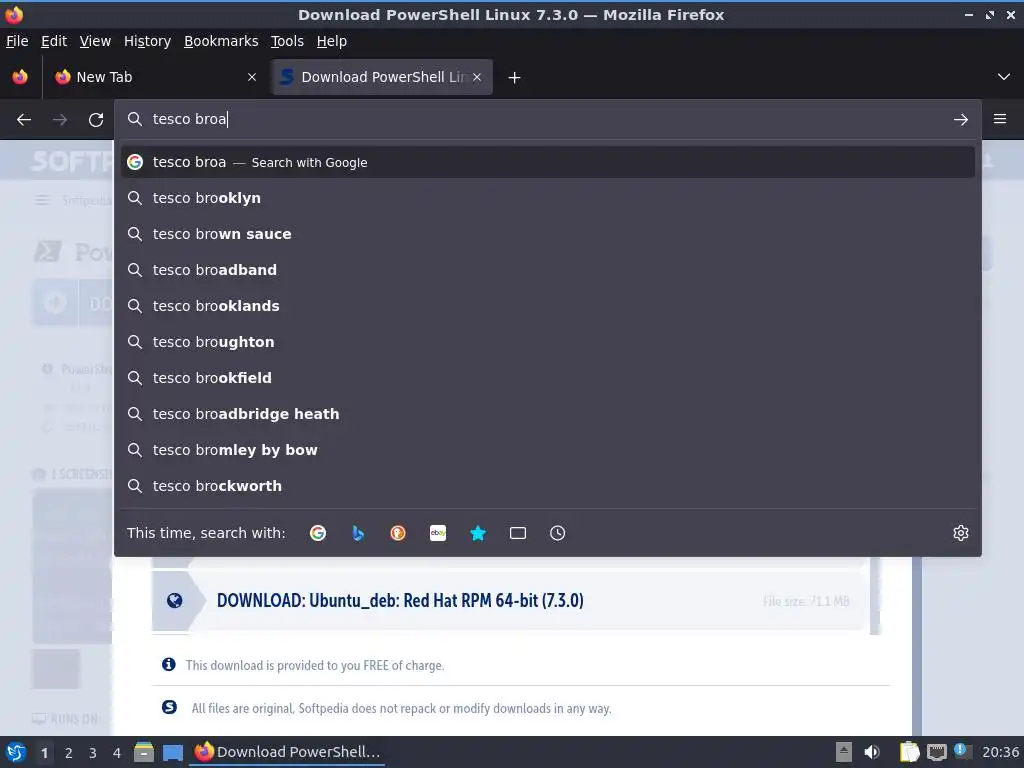This screenshot has width=1024, height=768.
Task: Click the info icon beside FREE notice
Action: (168, 664)
